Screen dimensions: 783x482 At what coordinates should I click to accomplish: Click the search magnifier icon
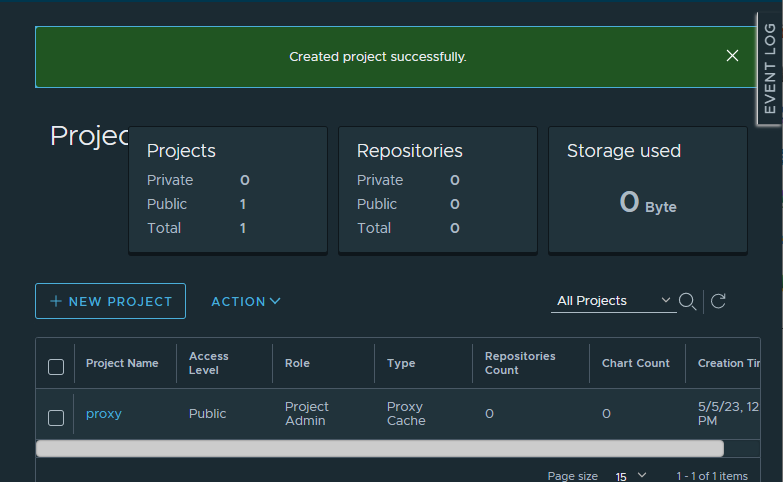pyautogui.click(x=688, y=301)
